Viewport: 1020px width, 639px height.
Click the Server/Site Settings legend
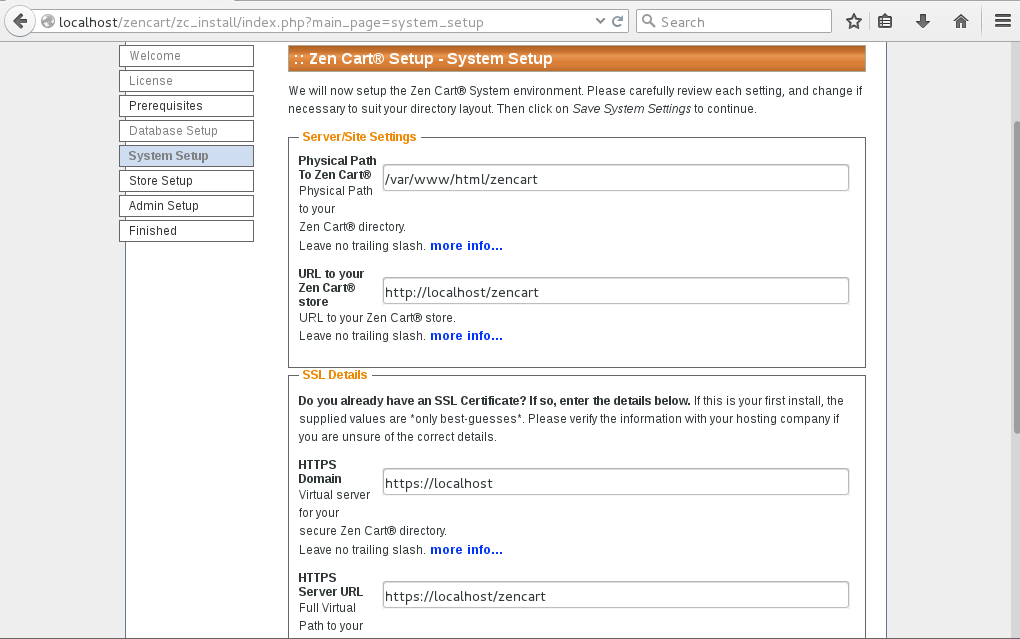(x=359, y=137)
